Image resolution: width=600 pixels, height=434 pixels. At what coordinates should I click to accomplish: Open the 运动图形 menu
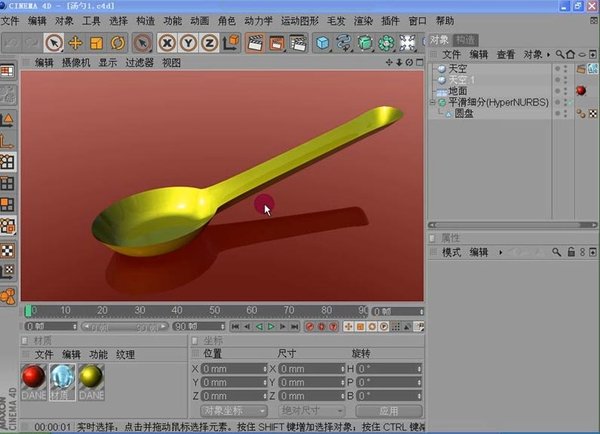point(300,21)
